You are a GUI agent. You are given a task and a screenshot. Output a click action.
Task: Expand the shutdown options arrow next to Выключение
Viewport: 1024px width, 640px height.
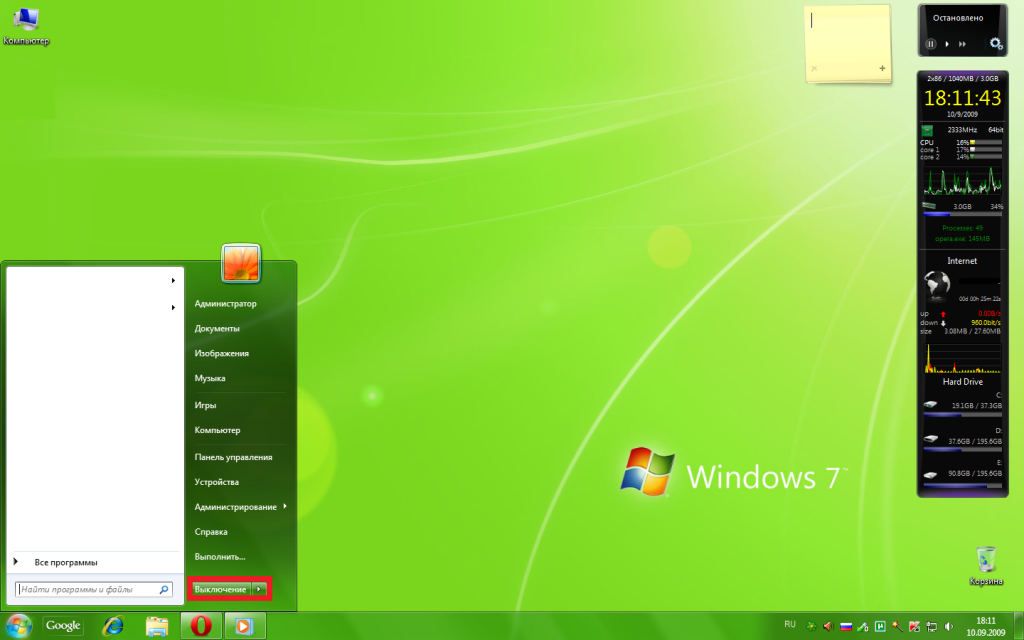(x=259, y=590)
